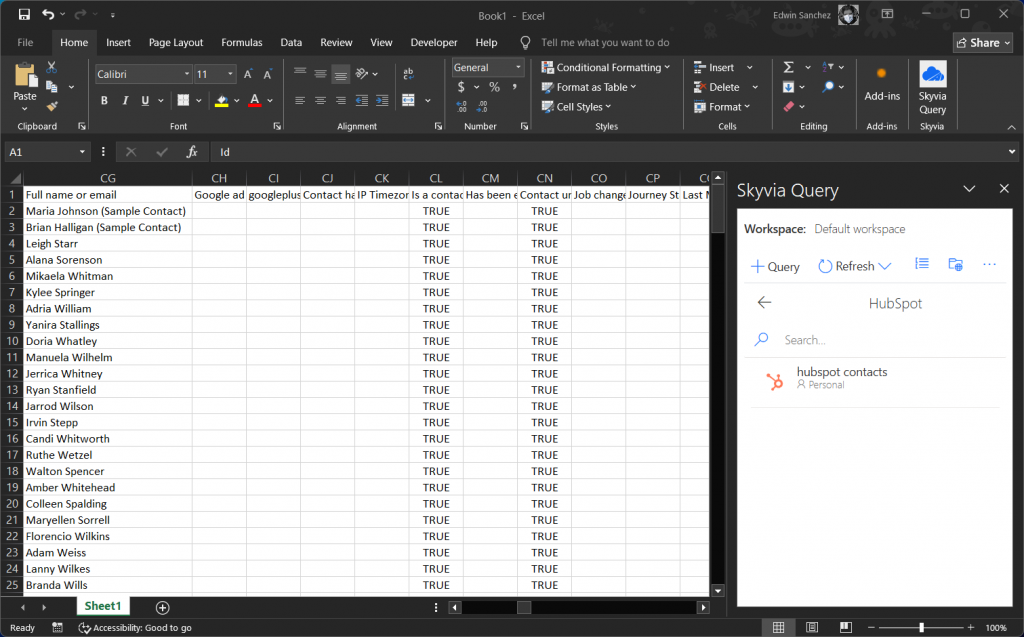Switch to the Insert tab
Viewport: 1024px width, 637px height.
tap(118, 42)
